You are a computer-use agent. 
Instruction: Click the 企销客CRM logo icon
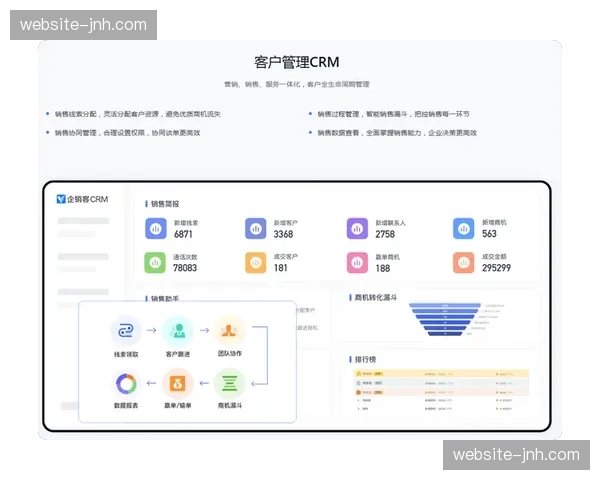tap(61, 199)
